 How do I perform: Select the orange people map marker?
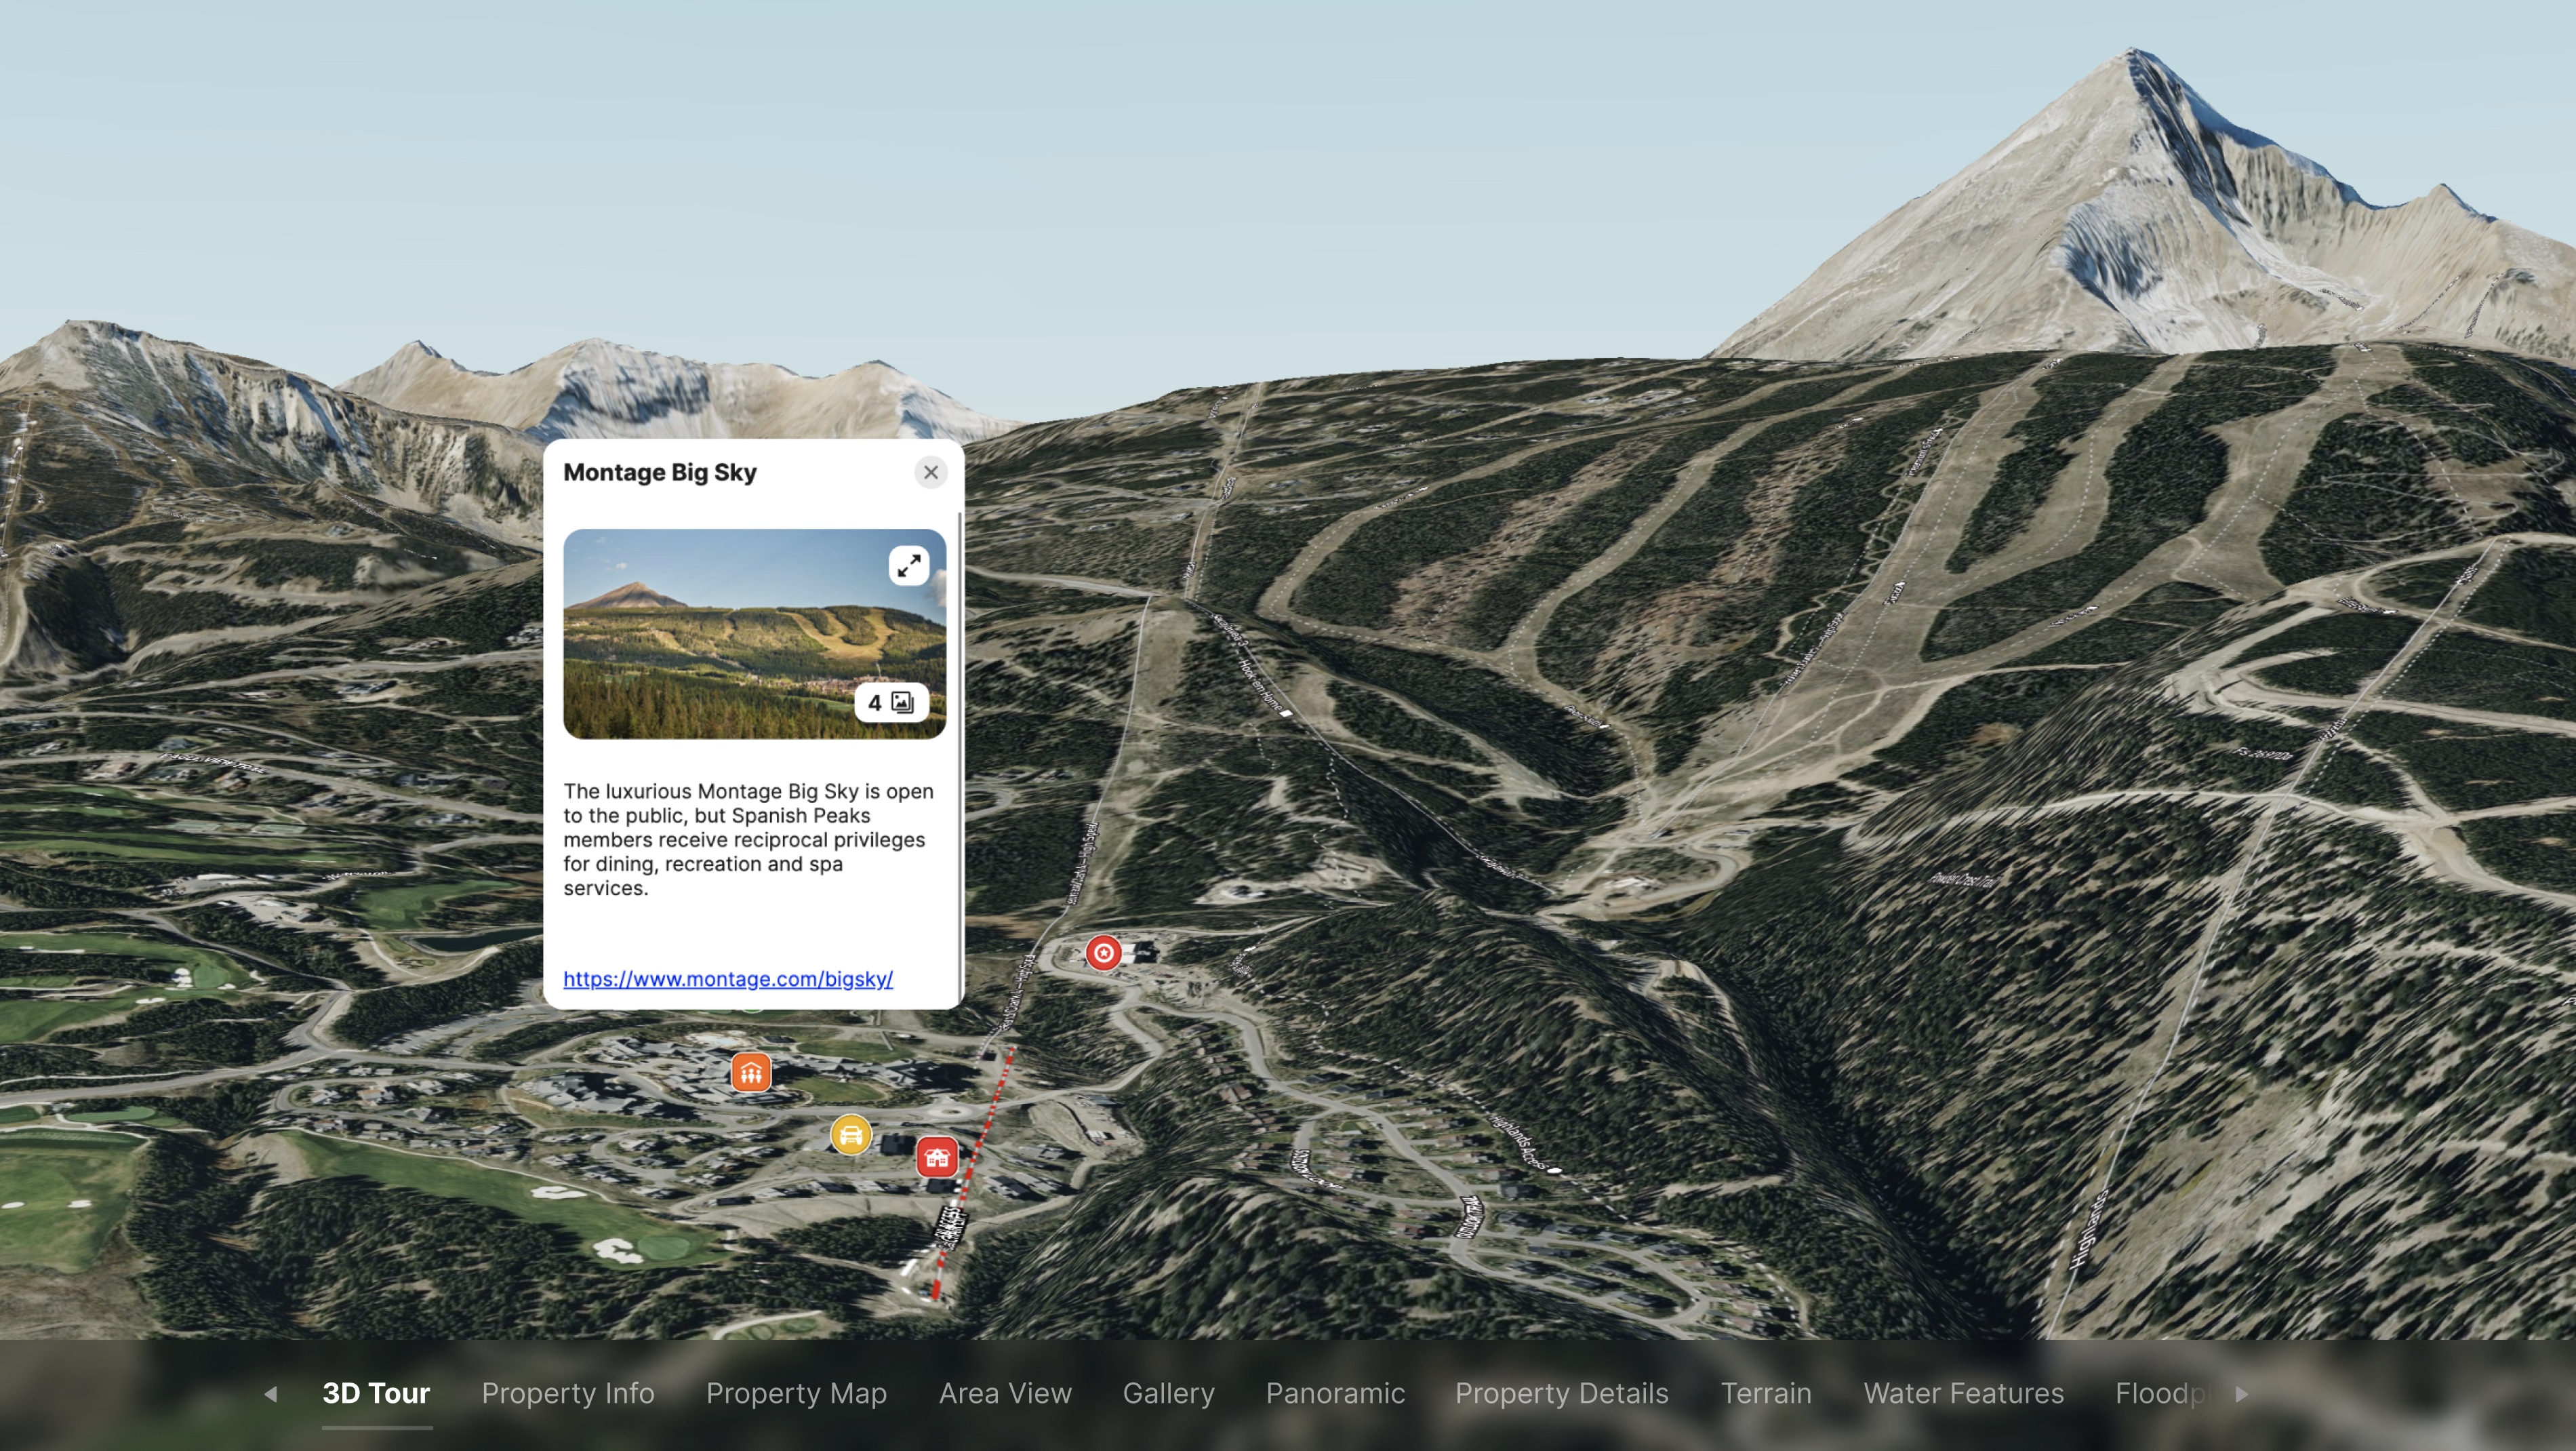click(751, 1073)
